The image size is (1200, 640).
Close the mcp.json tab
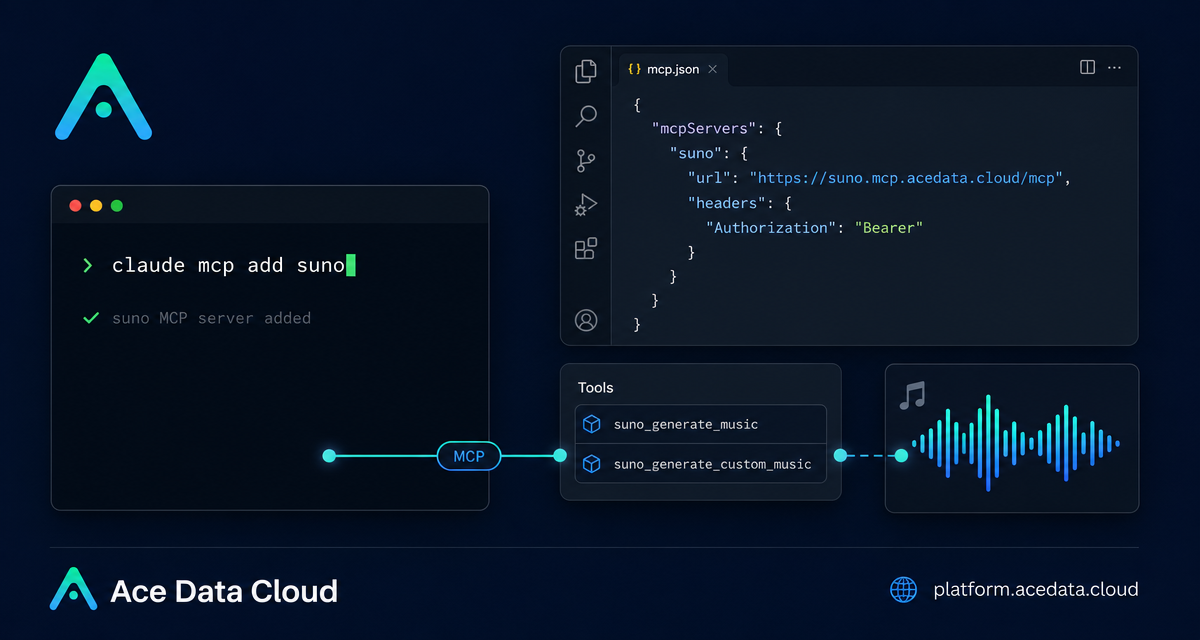[x=712, y=69]
